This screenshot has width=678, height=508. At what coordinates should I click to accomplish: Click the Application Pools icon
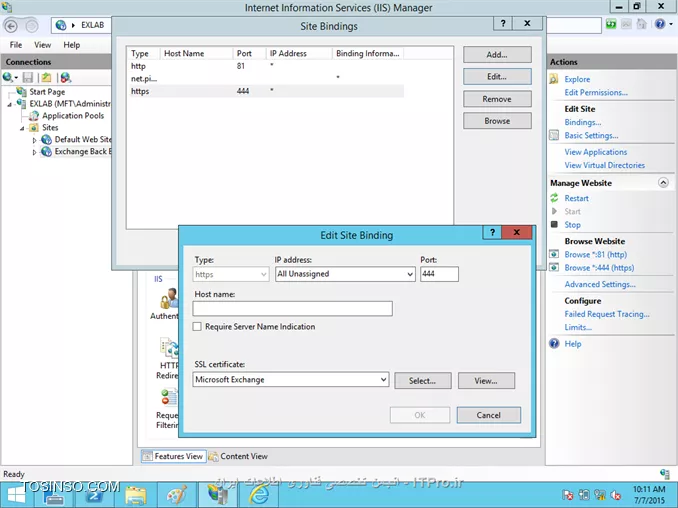(x=34, y=115)
